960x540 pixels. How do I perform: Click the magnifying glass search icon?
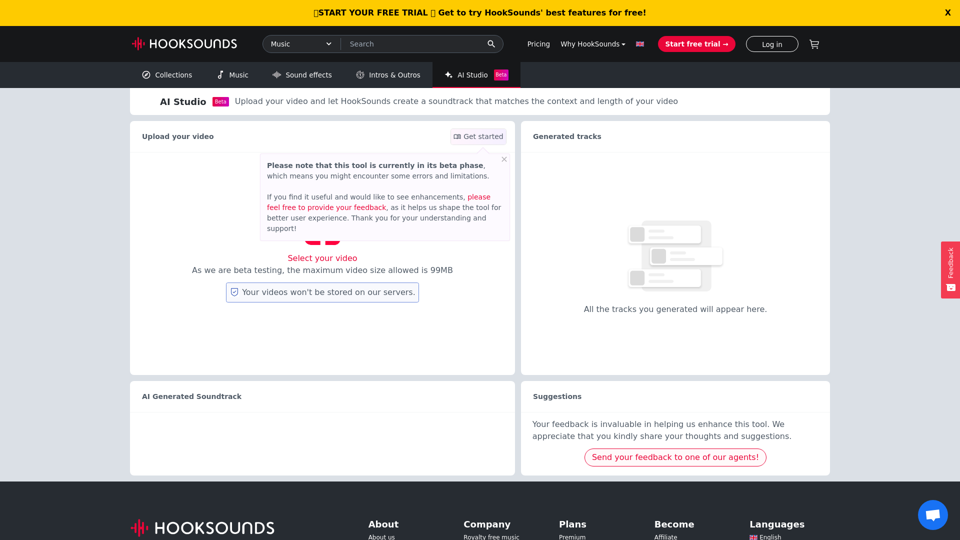(x=491, y=44)
